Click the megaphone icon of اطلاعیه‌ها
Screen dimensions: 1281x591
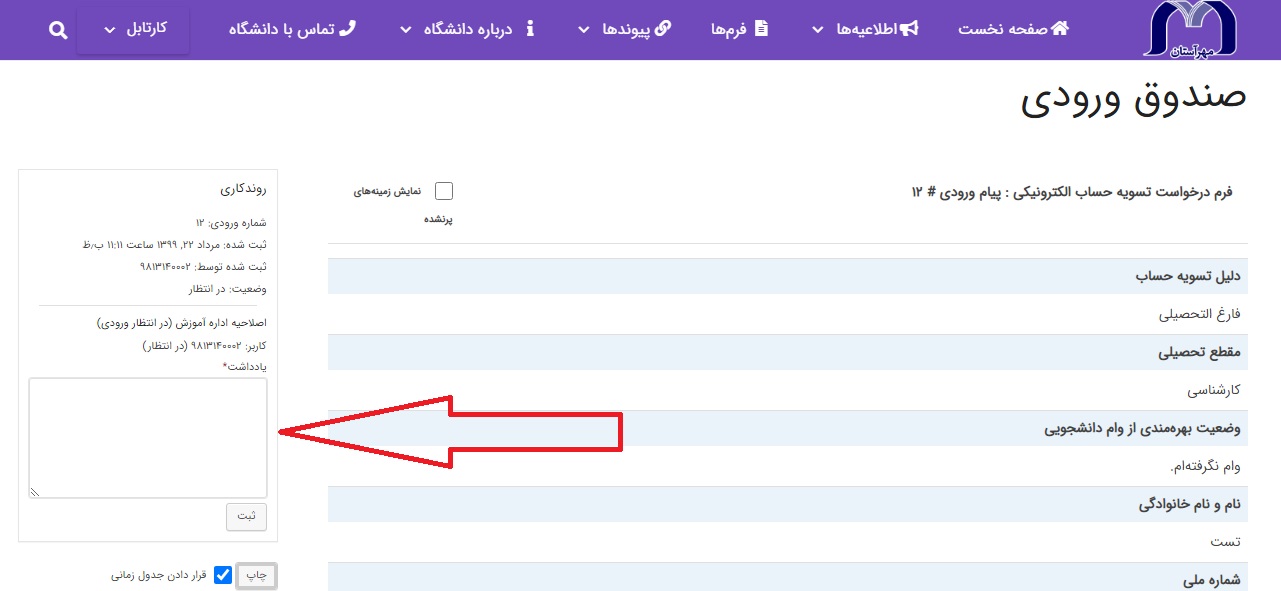[x=909, y=29]
